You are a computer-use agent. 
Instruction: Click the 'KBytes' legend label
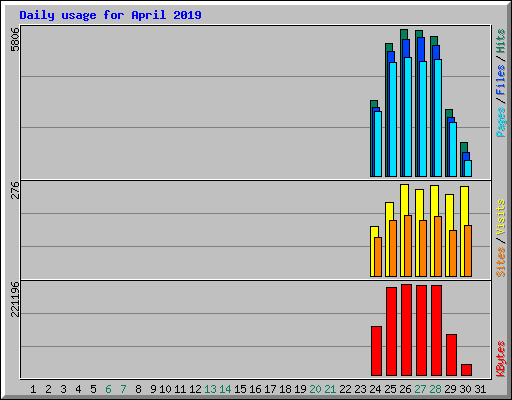(500, 359)
